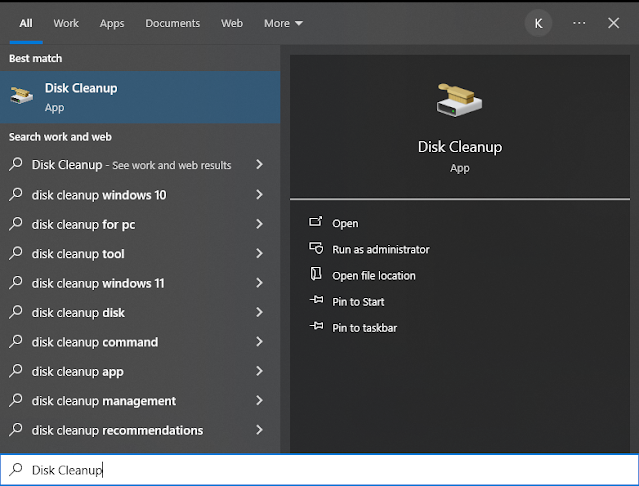Click the search box containing Disk Cleanup
639x486 pixels.
(320, 470)
